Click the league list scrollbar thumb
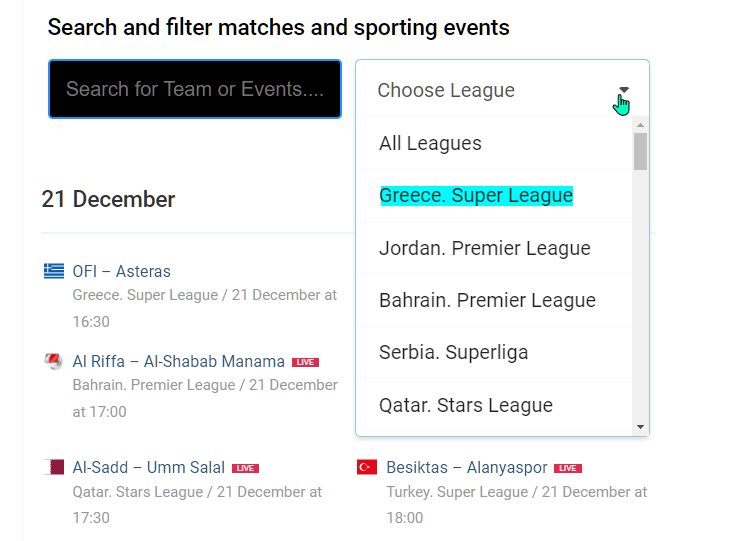 point(640,151)
